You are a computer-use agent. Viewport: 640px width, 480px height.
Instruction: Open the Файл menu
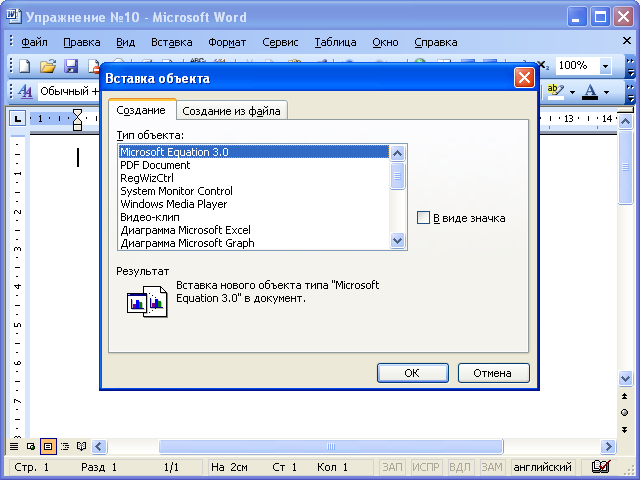pos(34,42)
